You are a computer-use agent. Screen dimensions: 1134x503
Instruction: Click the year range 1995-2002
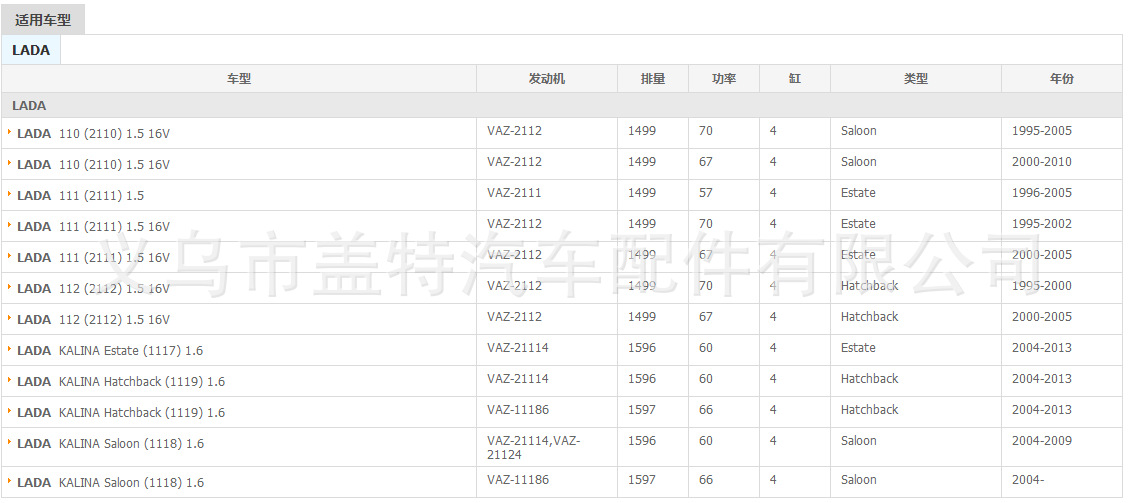(x=1041, y=224)
